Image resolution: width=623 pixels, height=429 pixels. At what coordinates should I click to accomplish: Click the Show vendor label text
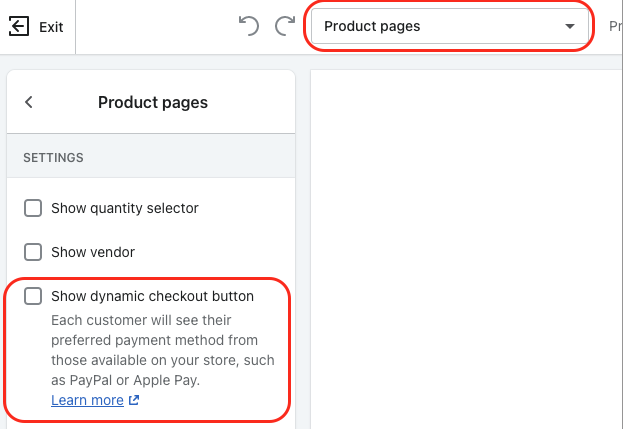[x=93, y=252]
